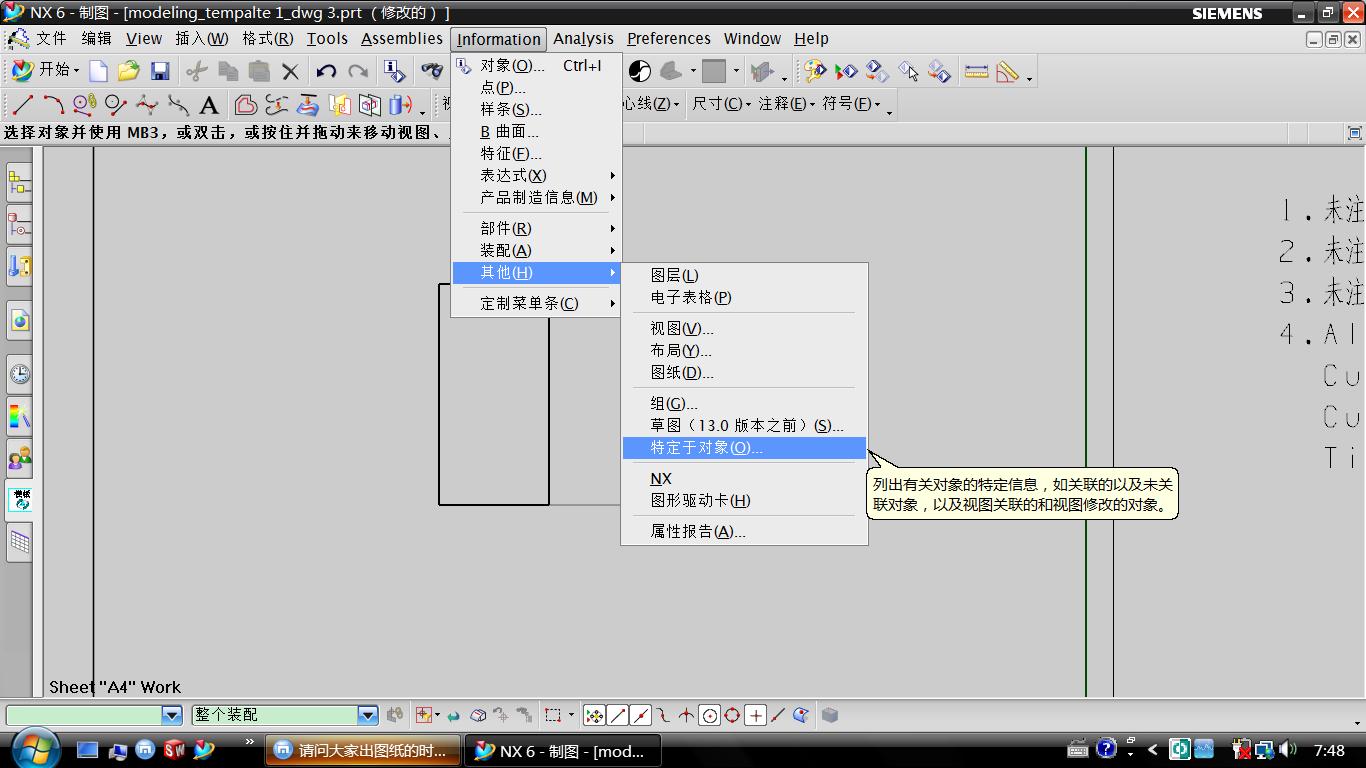Toggle the arc center snap icon

(710, 715)
